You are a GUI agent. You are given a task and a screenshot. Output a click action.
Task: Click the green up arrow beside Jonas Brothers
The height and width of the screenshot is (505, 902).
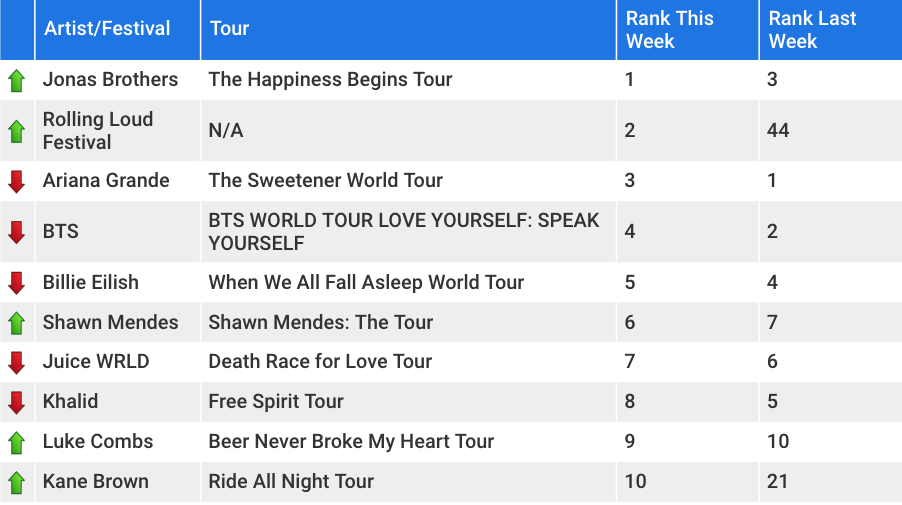(x=17, y=81)
